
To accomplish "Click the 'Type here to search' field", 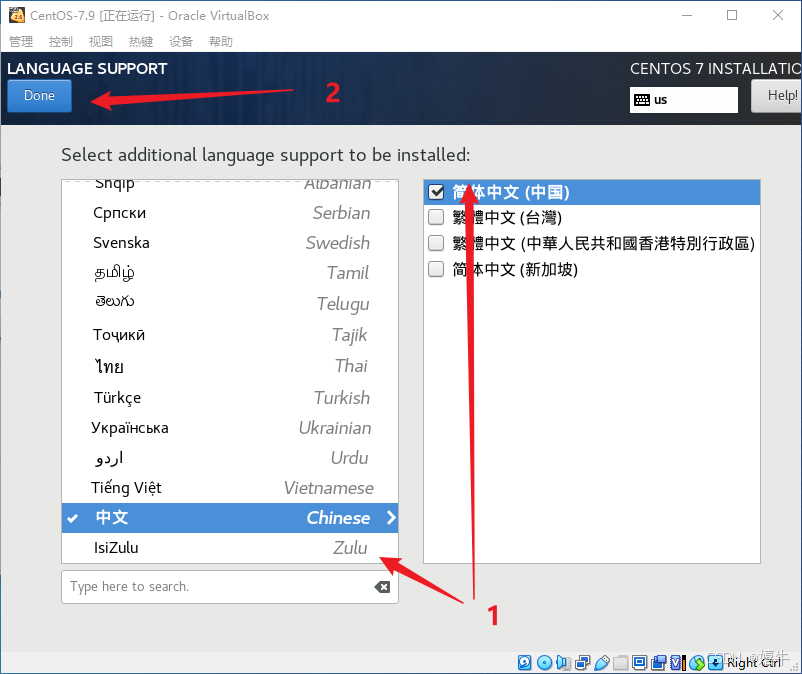I will [x=230, y=587].
